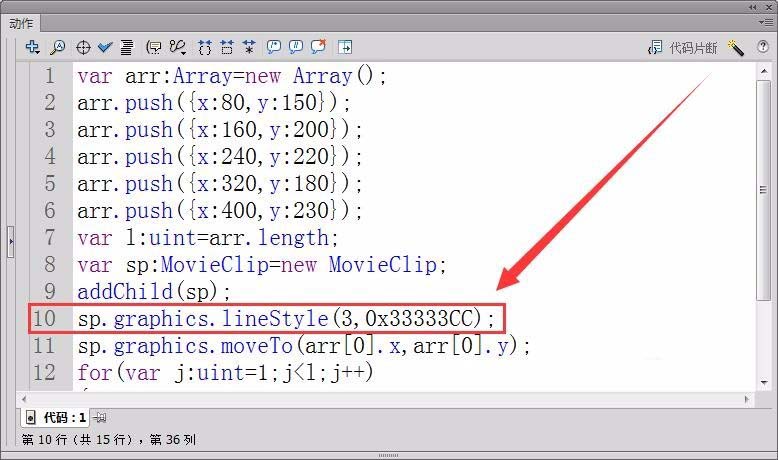
Task: Show the code hint
Action: point(154,47)
